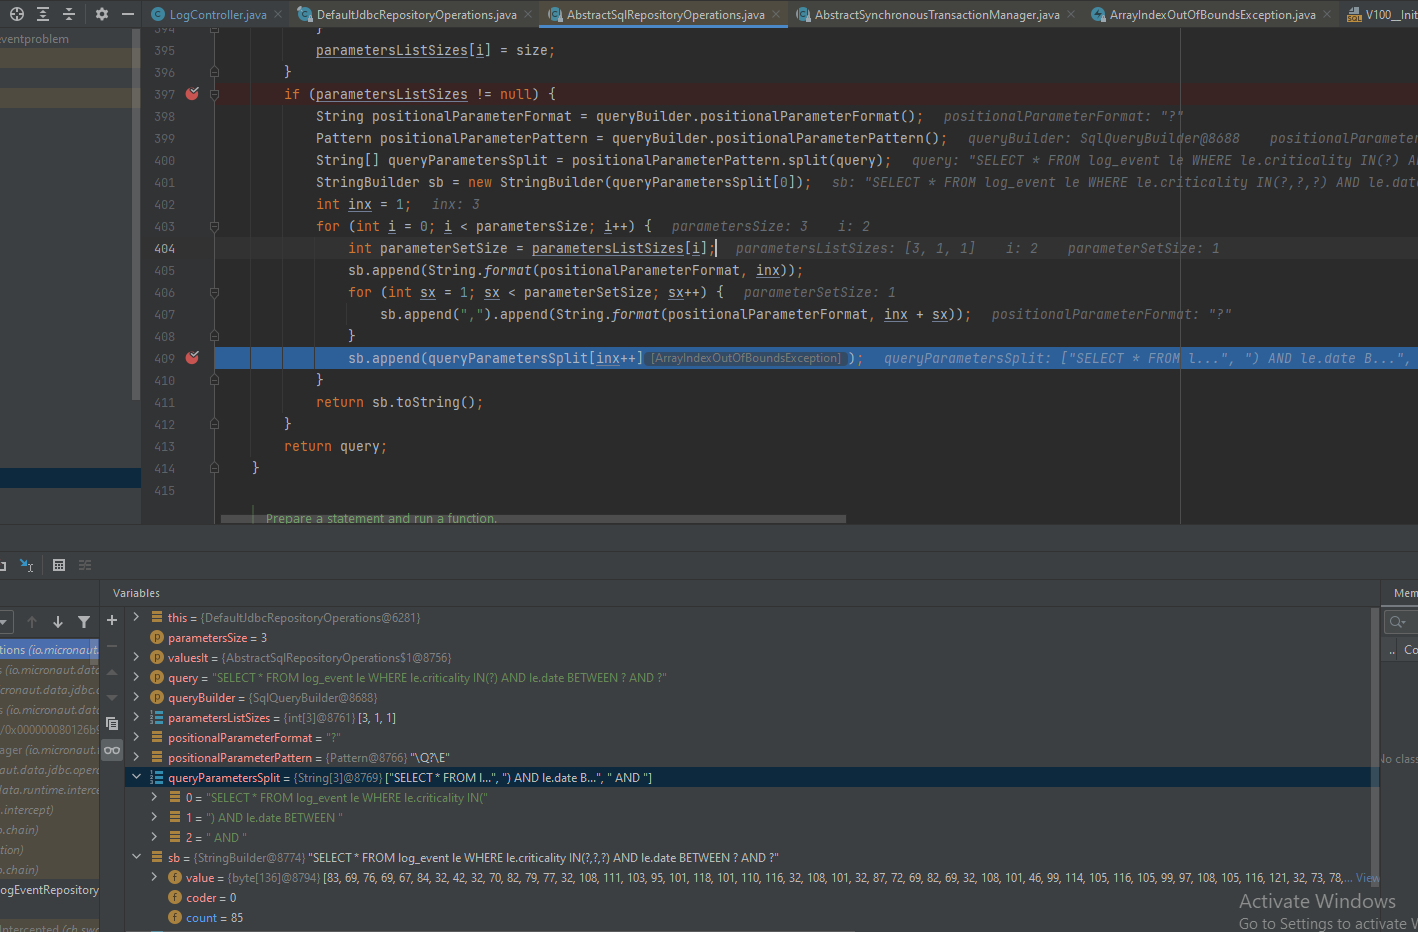Collapse the queryParametersSplit array node
The width and height of the screenshot is (1418, 932).
click(x=137, y=777)
